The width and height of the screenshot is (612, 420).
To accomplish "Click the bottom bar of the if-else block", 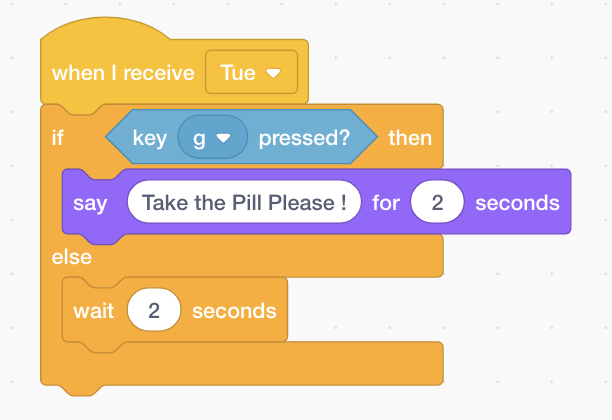I will pos(240,364).
